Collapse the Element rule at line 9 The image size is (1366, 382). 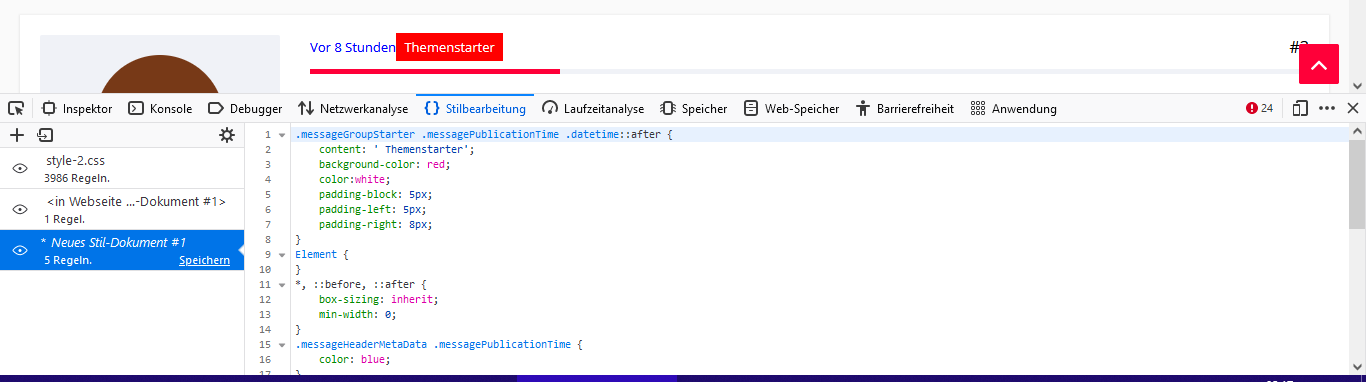pos(283,254)
